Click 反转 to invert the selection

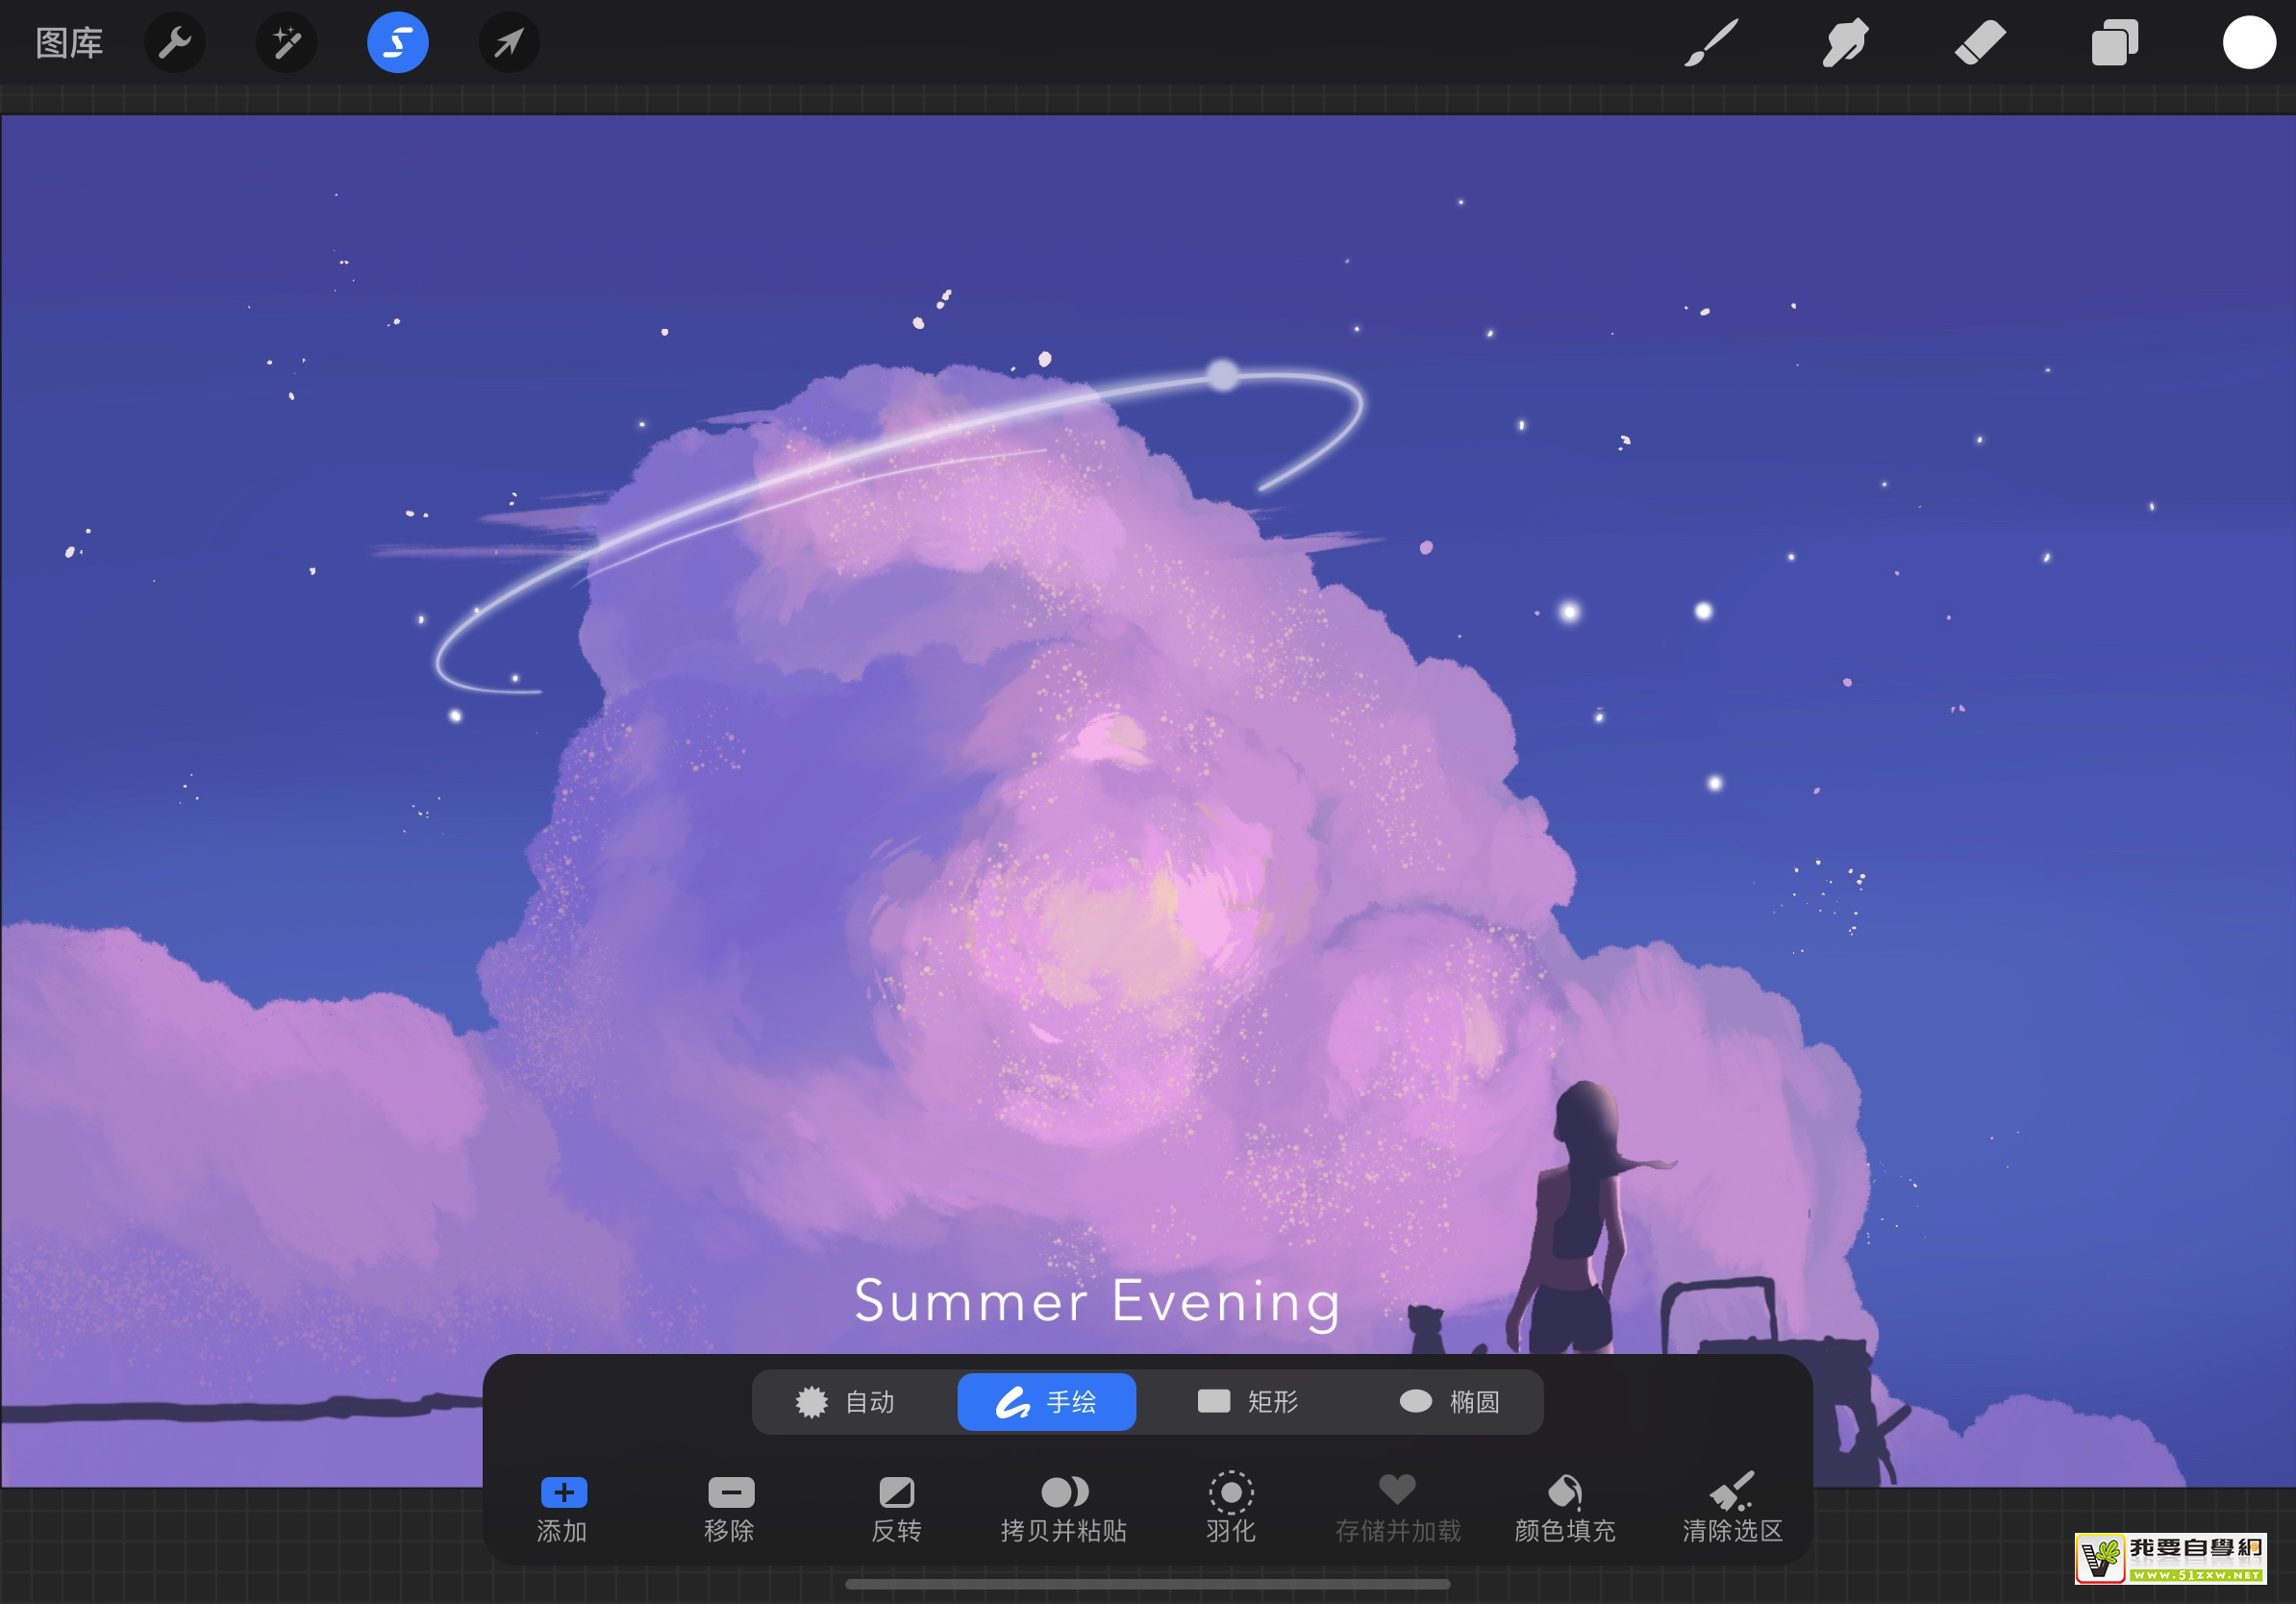(896, 1508)
